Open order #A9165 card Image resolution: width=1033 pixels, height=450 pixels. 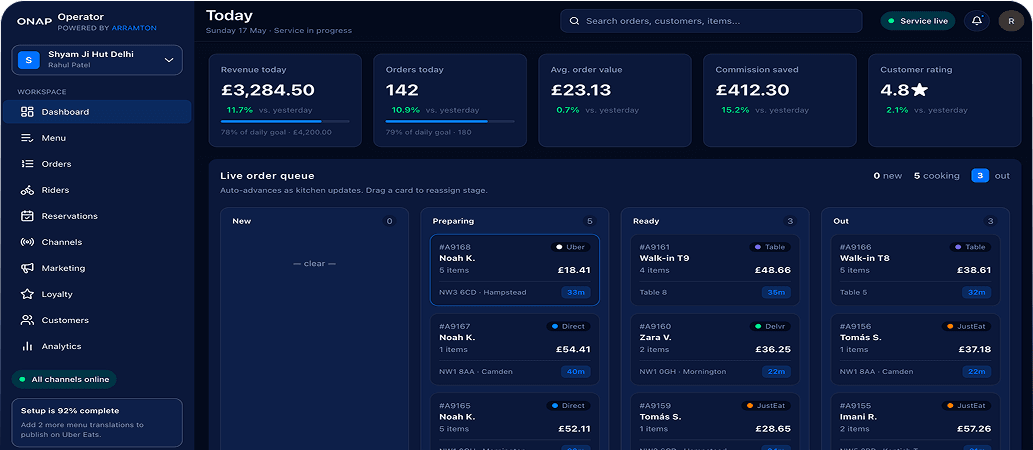515,422
